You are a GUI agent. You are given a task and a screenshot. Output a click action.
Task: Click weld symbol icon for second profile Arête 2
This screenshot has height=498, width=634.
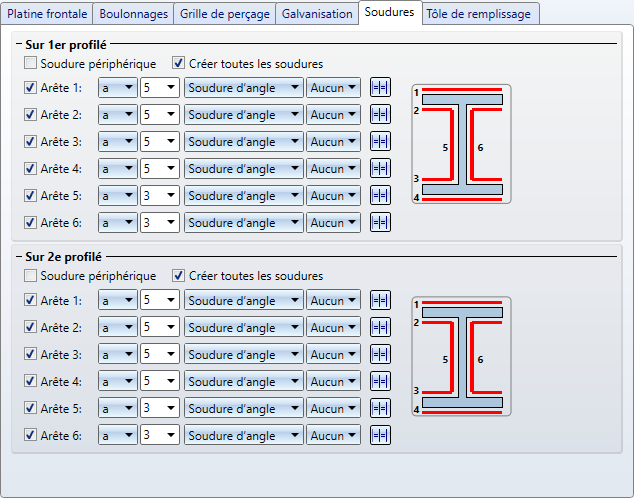point(380,328)
